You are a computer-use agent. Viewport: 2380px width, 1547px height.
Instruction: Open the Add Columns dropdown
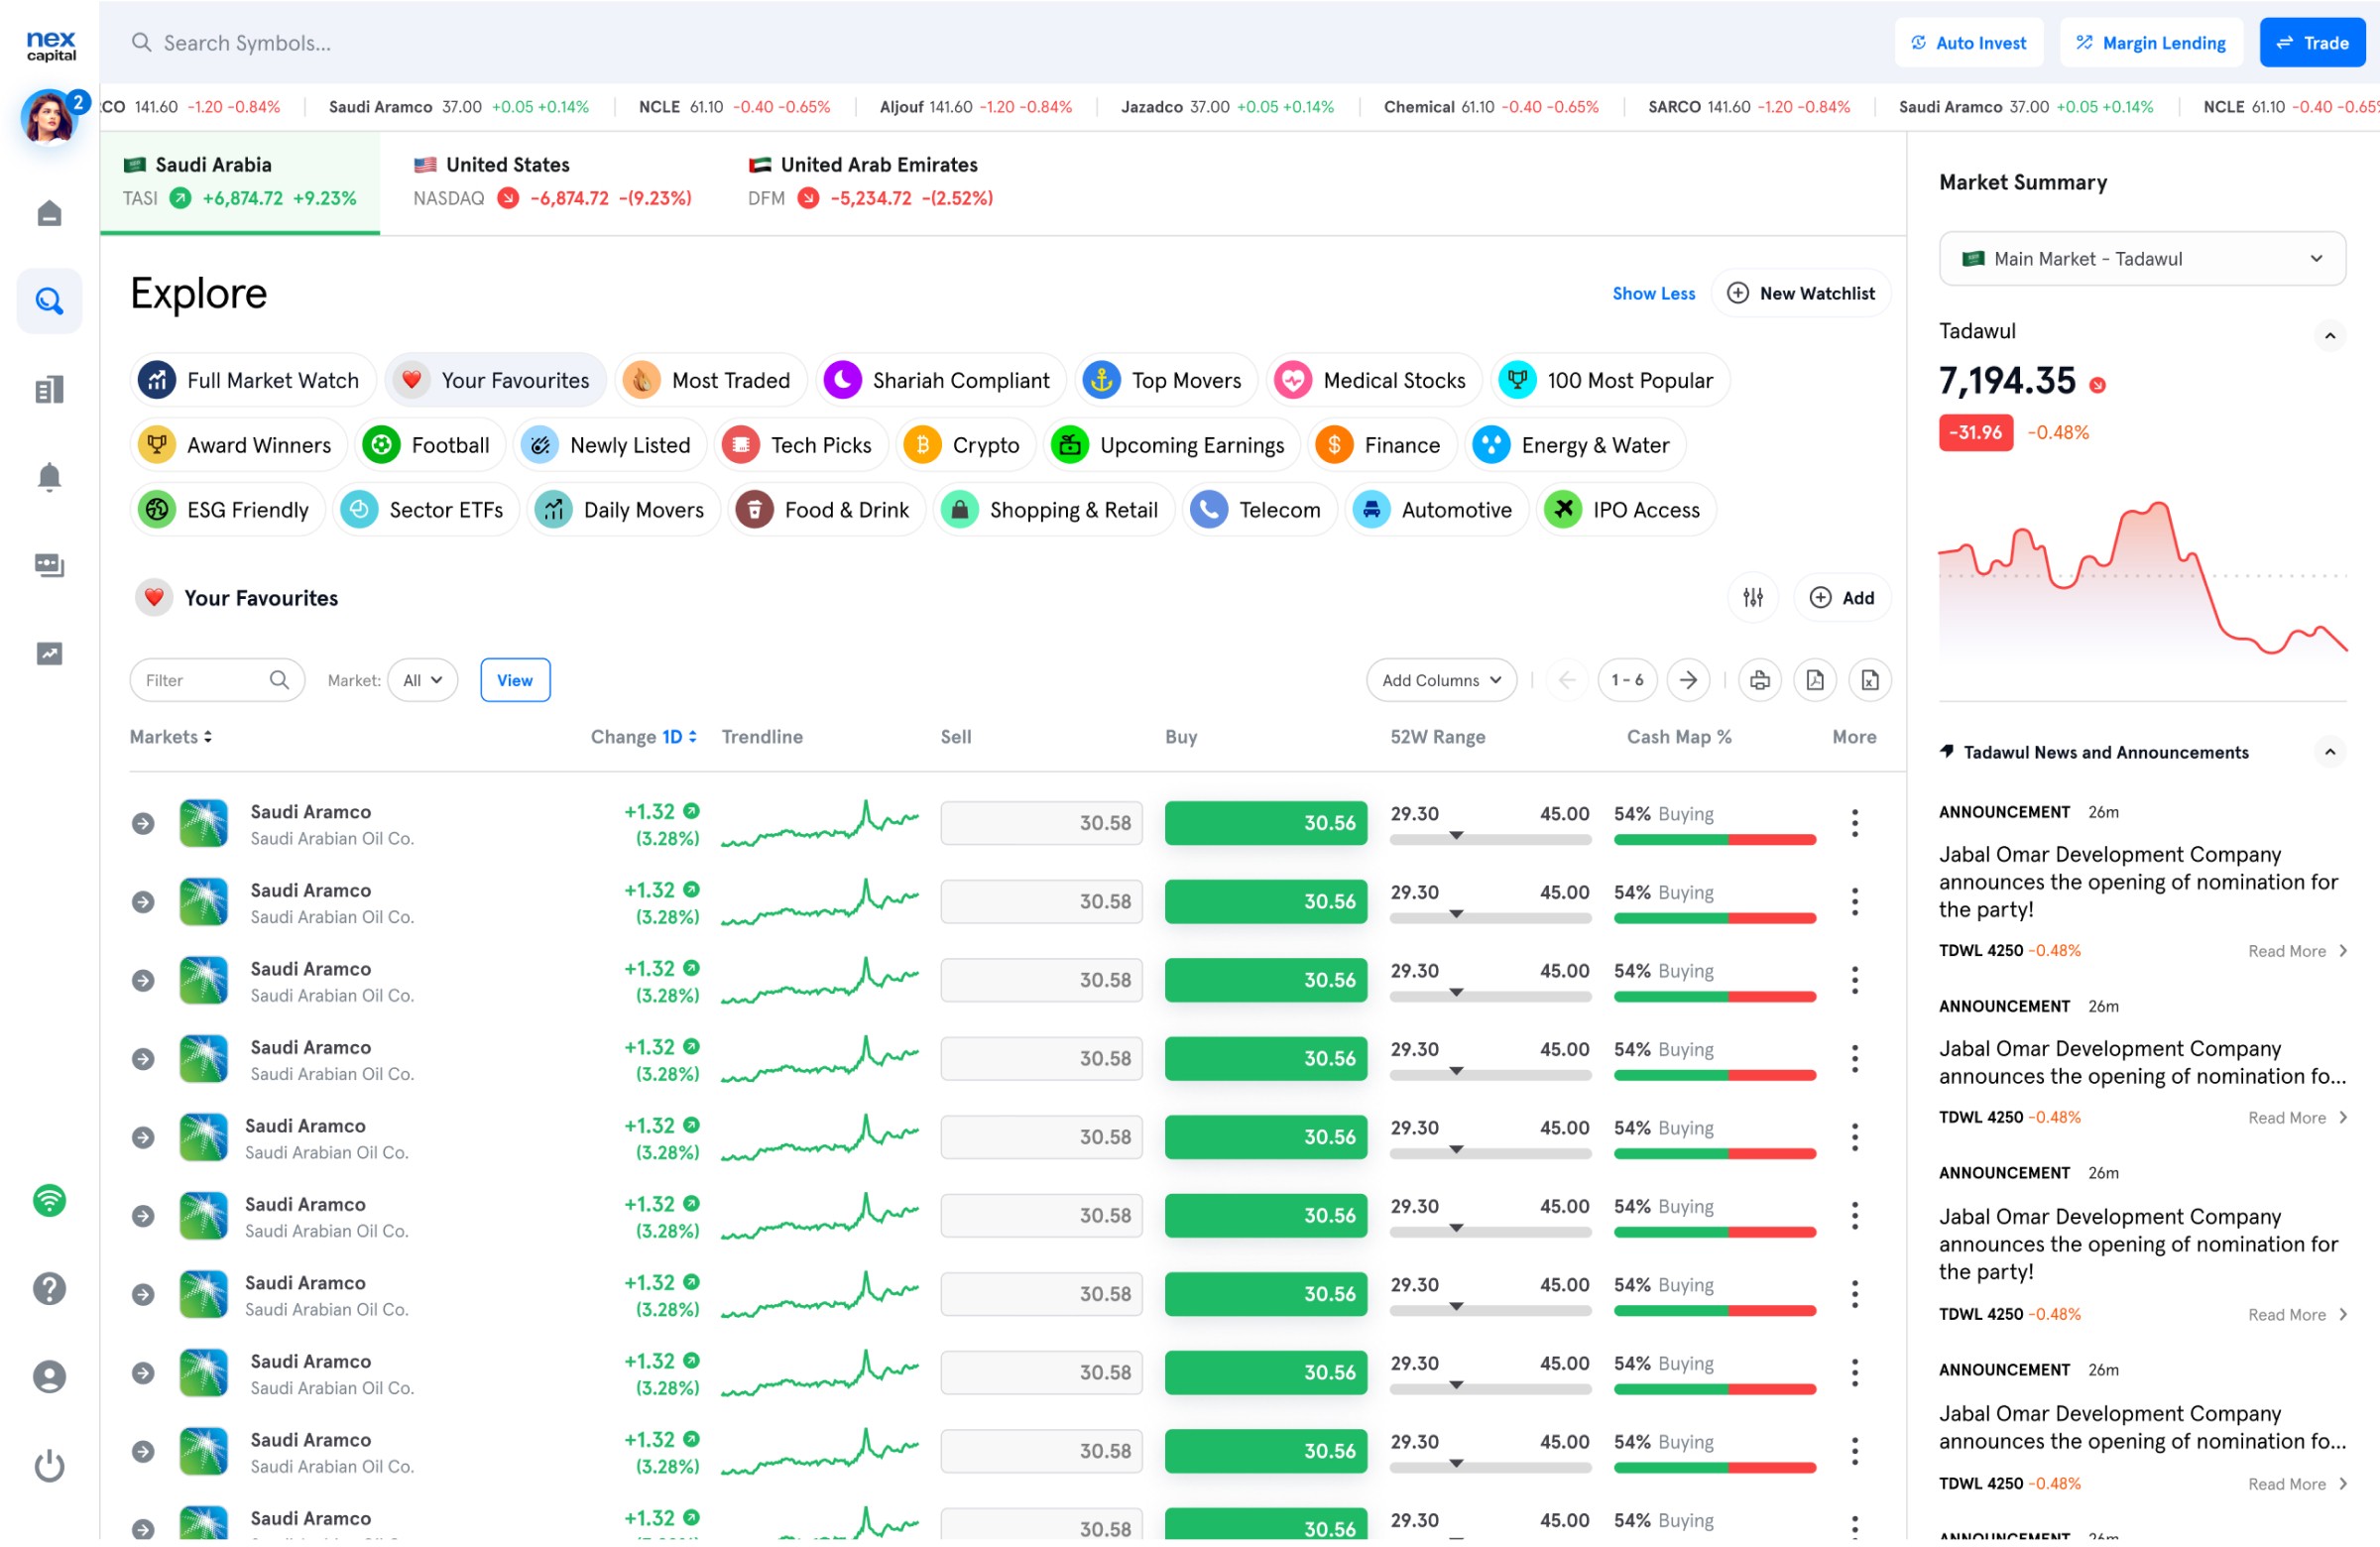click(x=1441, y=681)
